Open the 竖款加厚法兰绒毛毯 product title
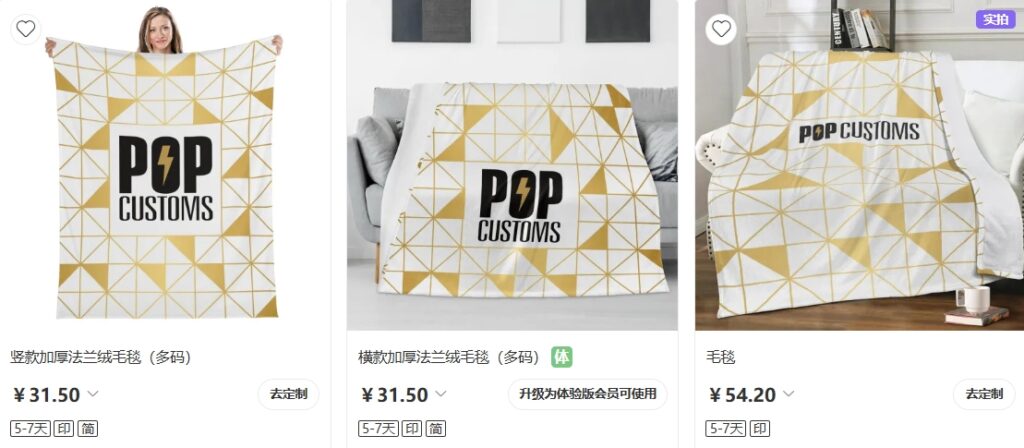The width and height of the screenshot is (1024, 448). tap(101, 357)
